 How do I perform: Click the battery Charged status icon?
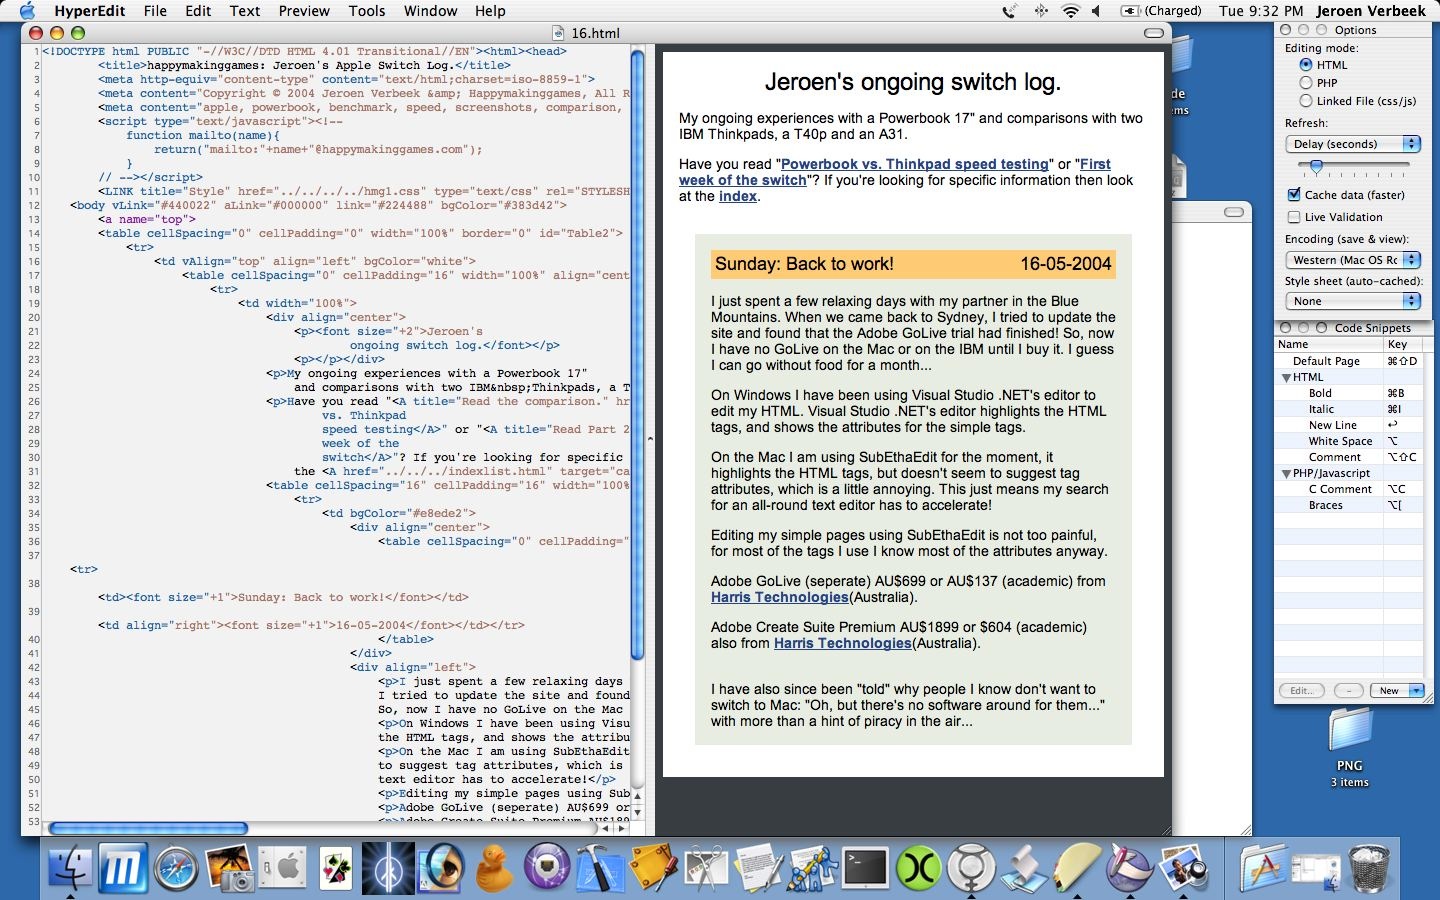click(x=1161, y=11)
